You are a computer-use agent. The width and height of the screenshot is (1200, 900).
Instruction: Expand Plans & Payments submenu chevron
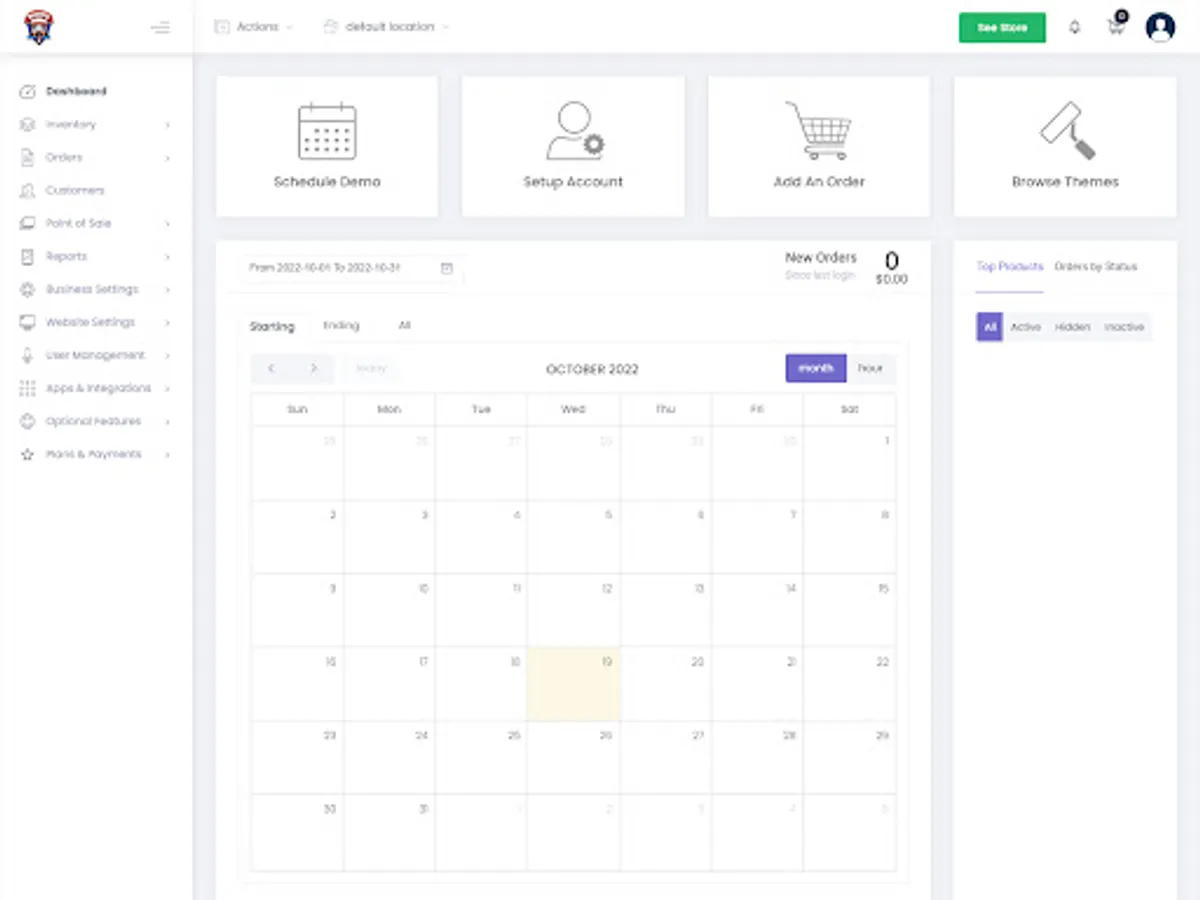[167, 455]
